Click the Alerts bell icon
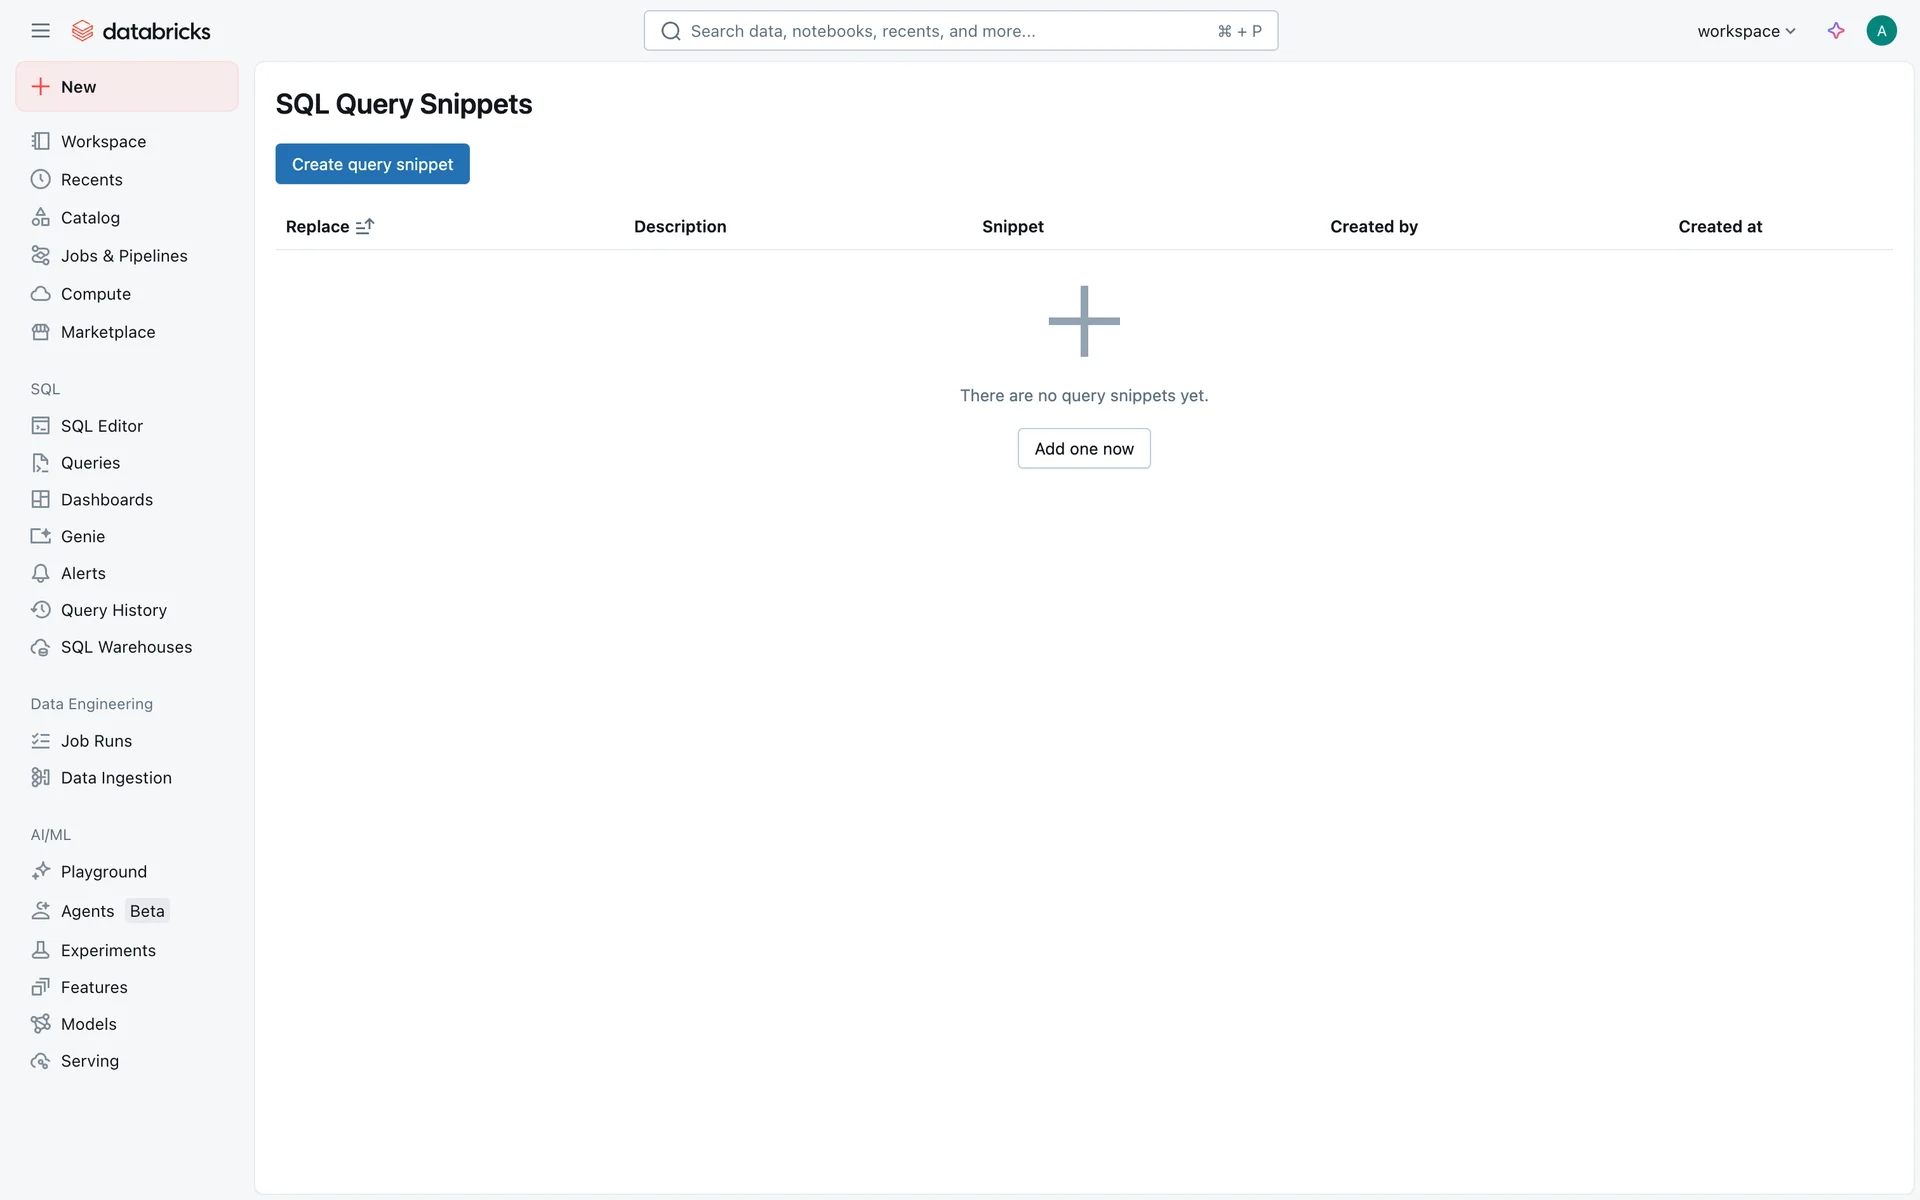This screenshot has height=1200, width=1920. coord(40,573)
